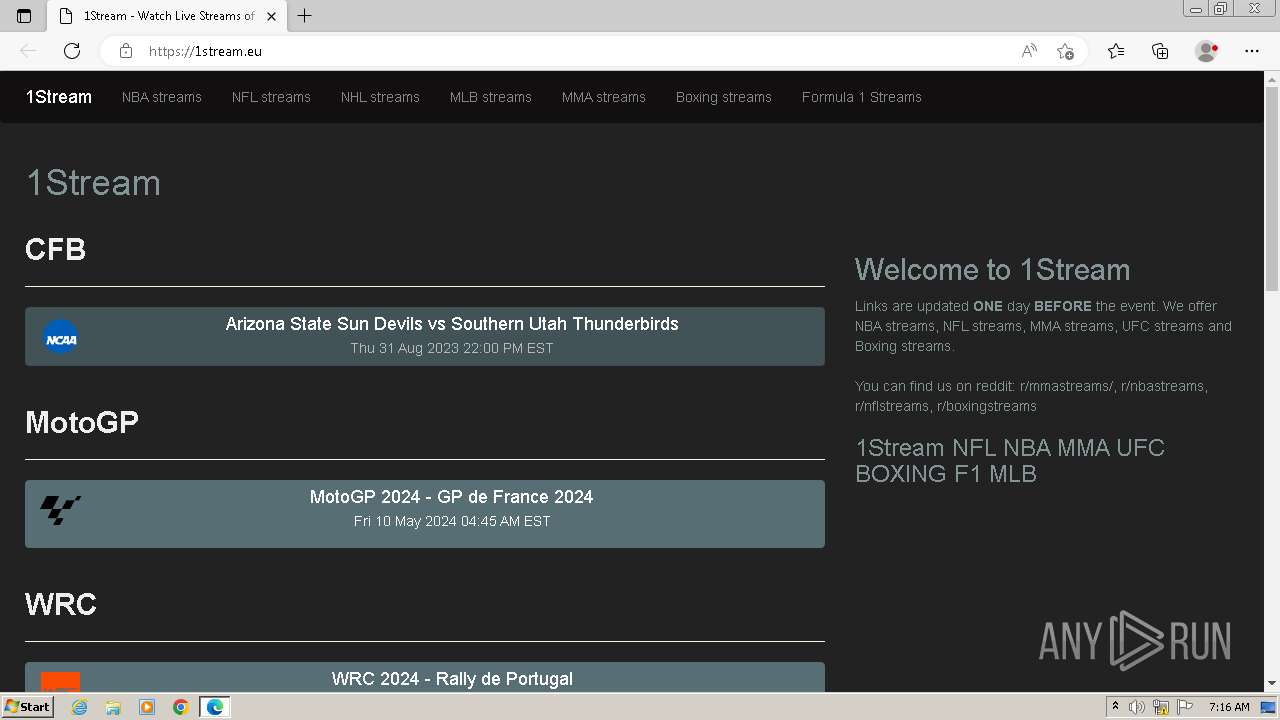The image size is (1280, 720).
Task: Open Arizona State vs Southern Utah stream
Action: pos(425,336)
